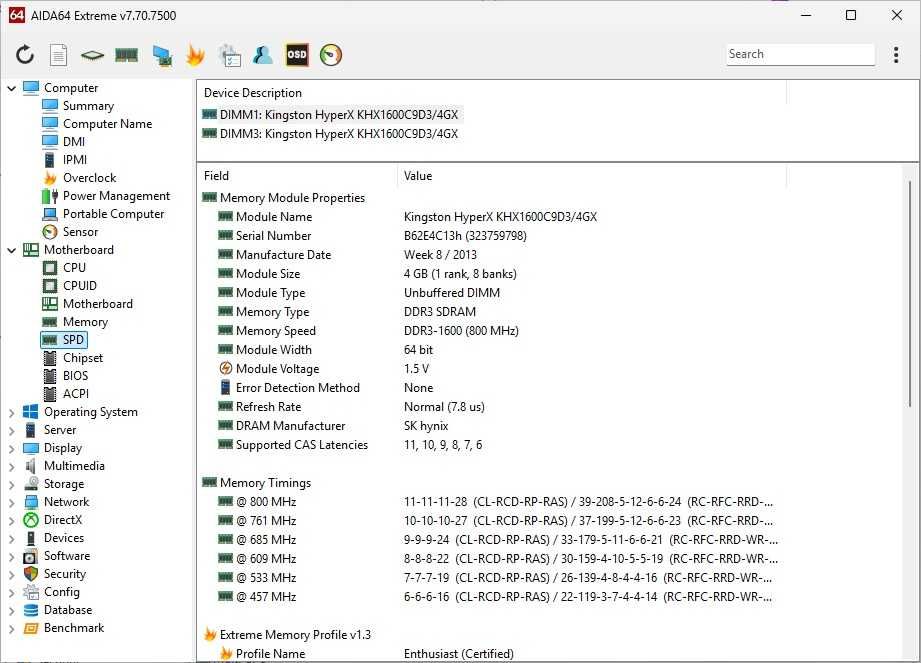Select Summary in the tree
Viewport: 921px width, 663px height.
point(88,106)
